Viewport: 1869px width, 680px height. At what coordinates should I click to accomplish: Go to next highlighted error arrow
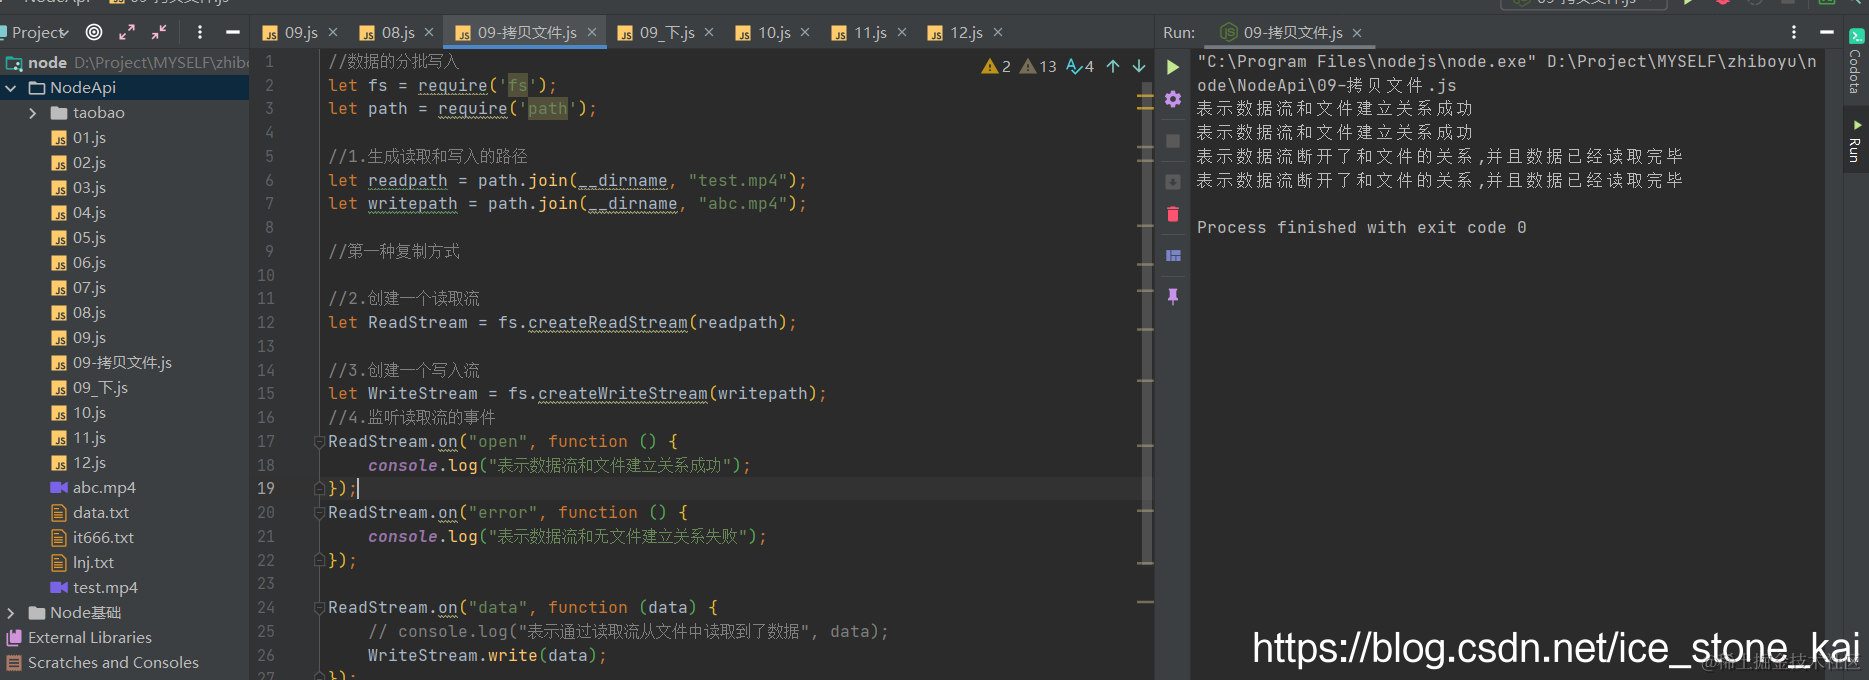point(1139,66)
